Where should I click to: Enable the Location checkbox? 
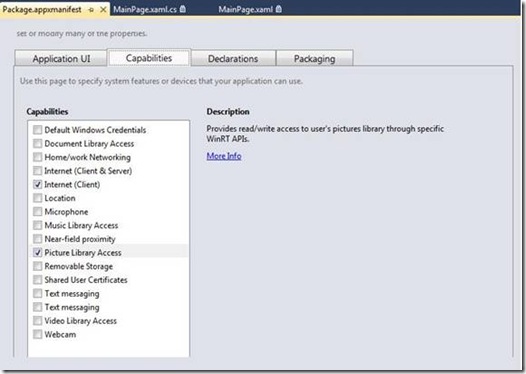(x=38, y=198)
